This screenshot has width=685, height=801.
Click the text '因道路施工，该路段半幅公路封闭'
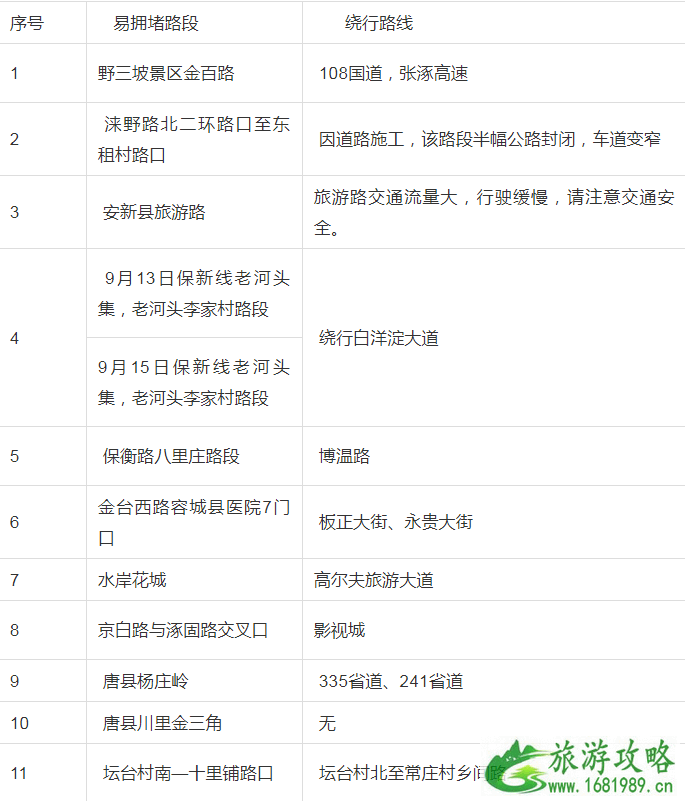pos(447,139)
